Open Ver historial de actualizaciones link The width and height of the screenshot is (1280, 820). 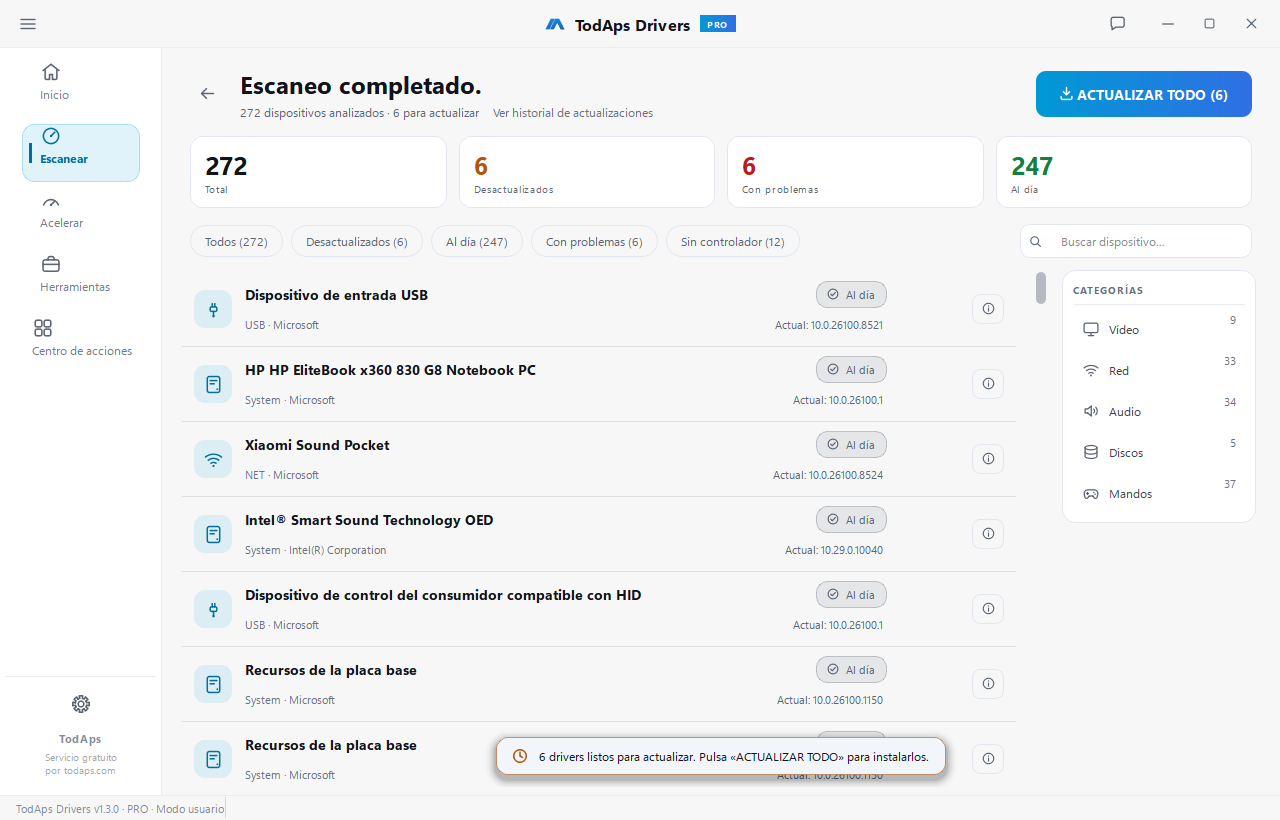tap(573, 113)
